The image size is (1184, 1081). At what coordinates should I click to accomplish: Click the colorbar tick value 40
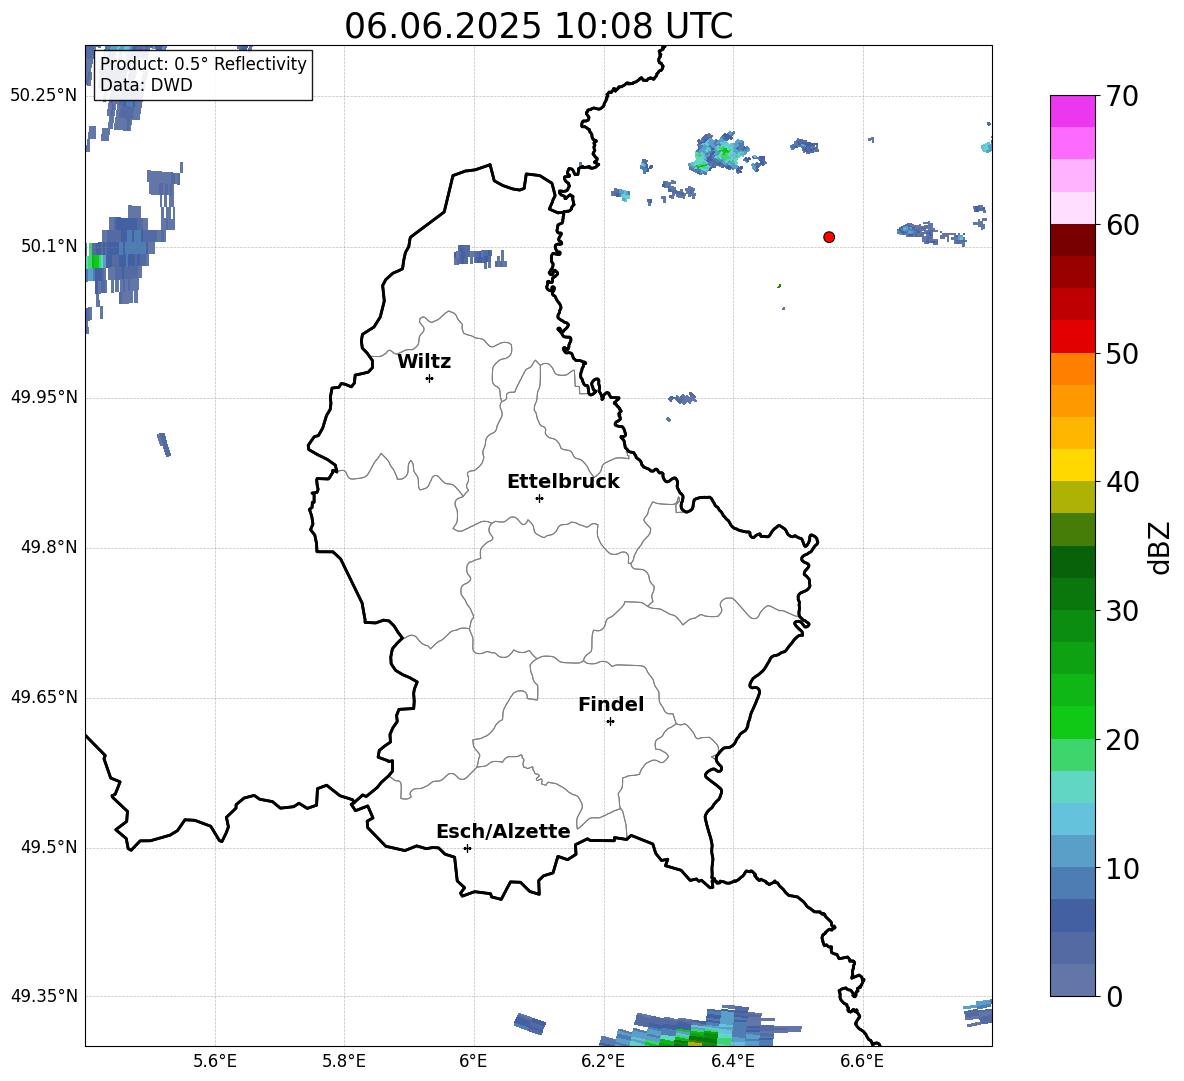click(1122, 482)
